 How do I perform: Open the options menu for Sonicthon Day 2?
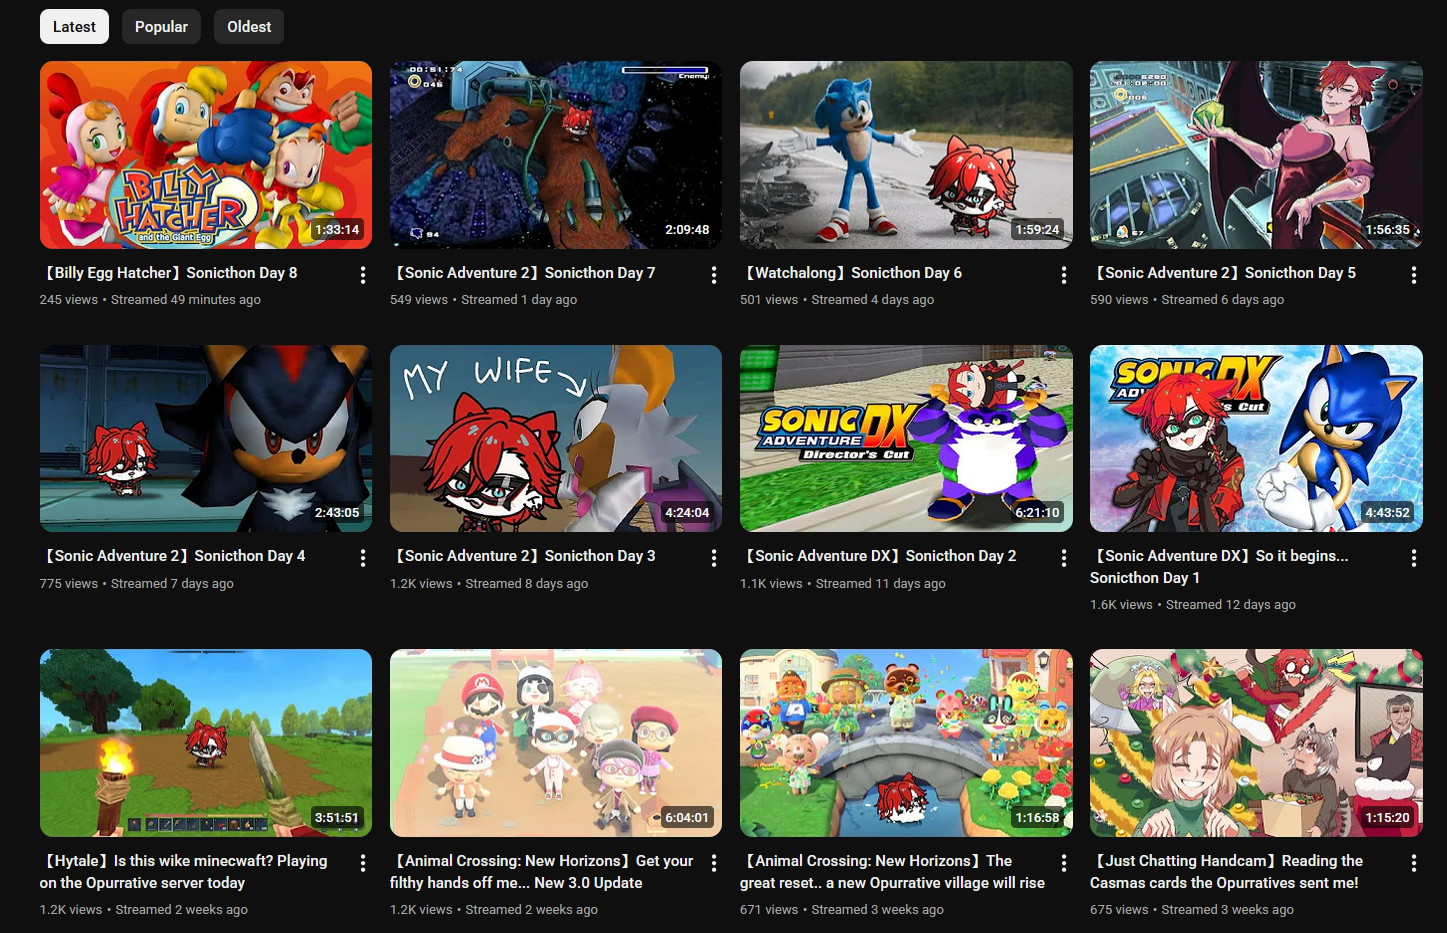click(1063, 558)
